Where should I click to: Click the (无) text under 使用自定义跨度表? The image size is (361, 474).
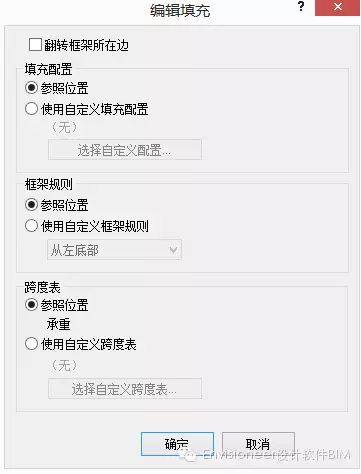[x=64, y=365]
